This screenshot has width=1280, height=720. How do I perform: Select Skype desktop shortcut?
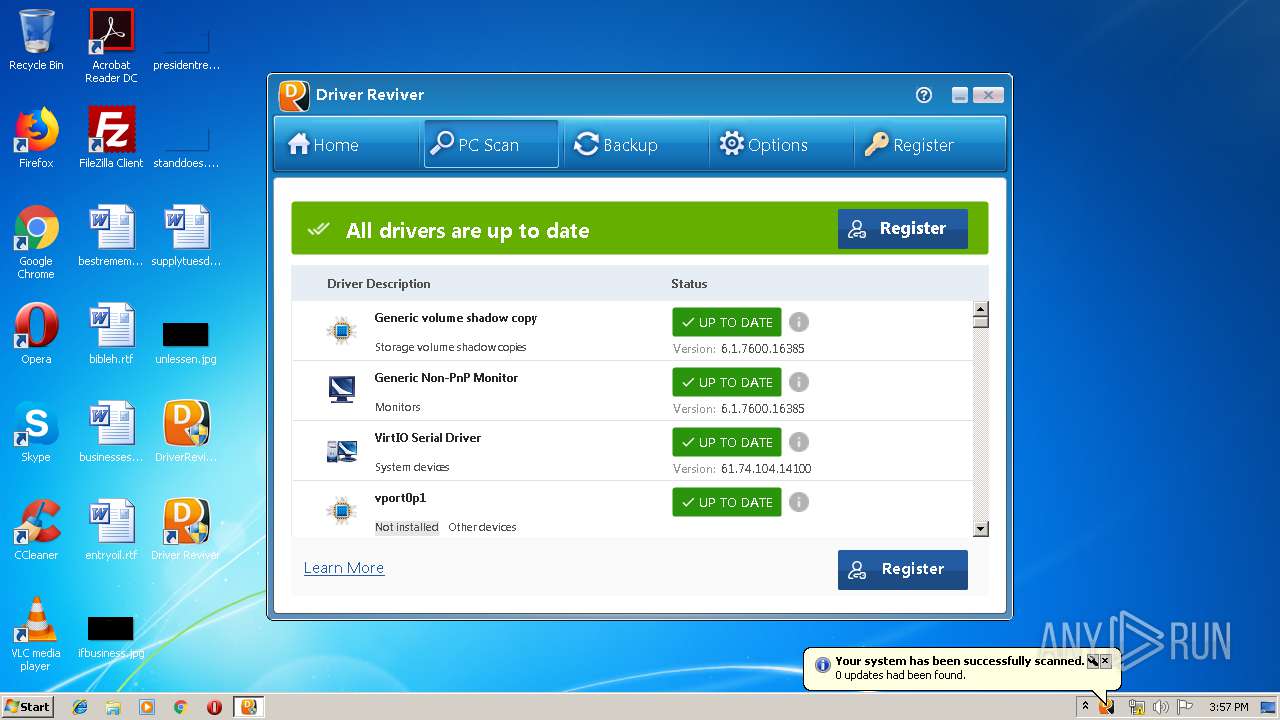[x=36, y=432]
